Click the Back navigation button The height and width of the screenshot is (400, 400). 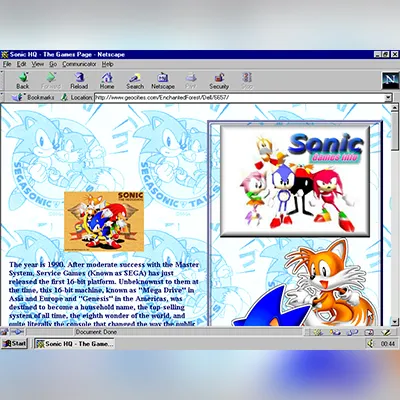tap(23, 81)
